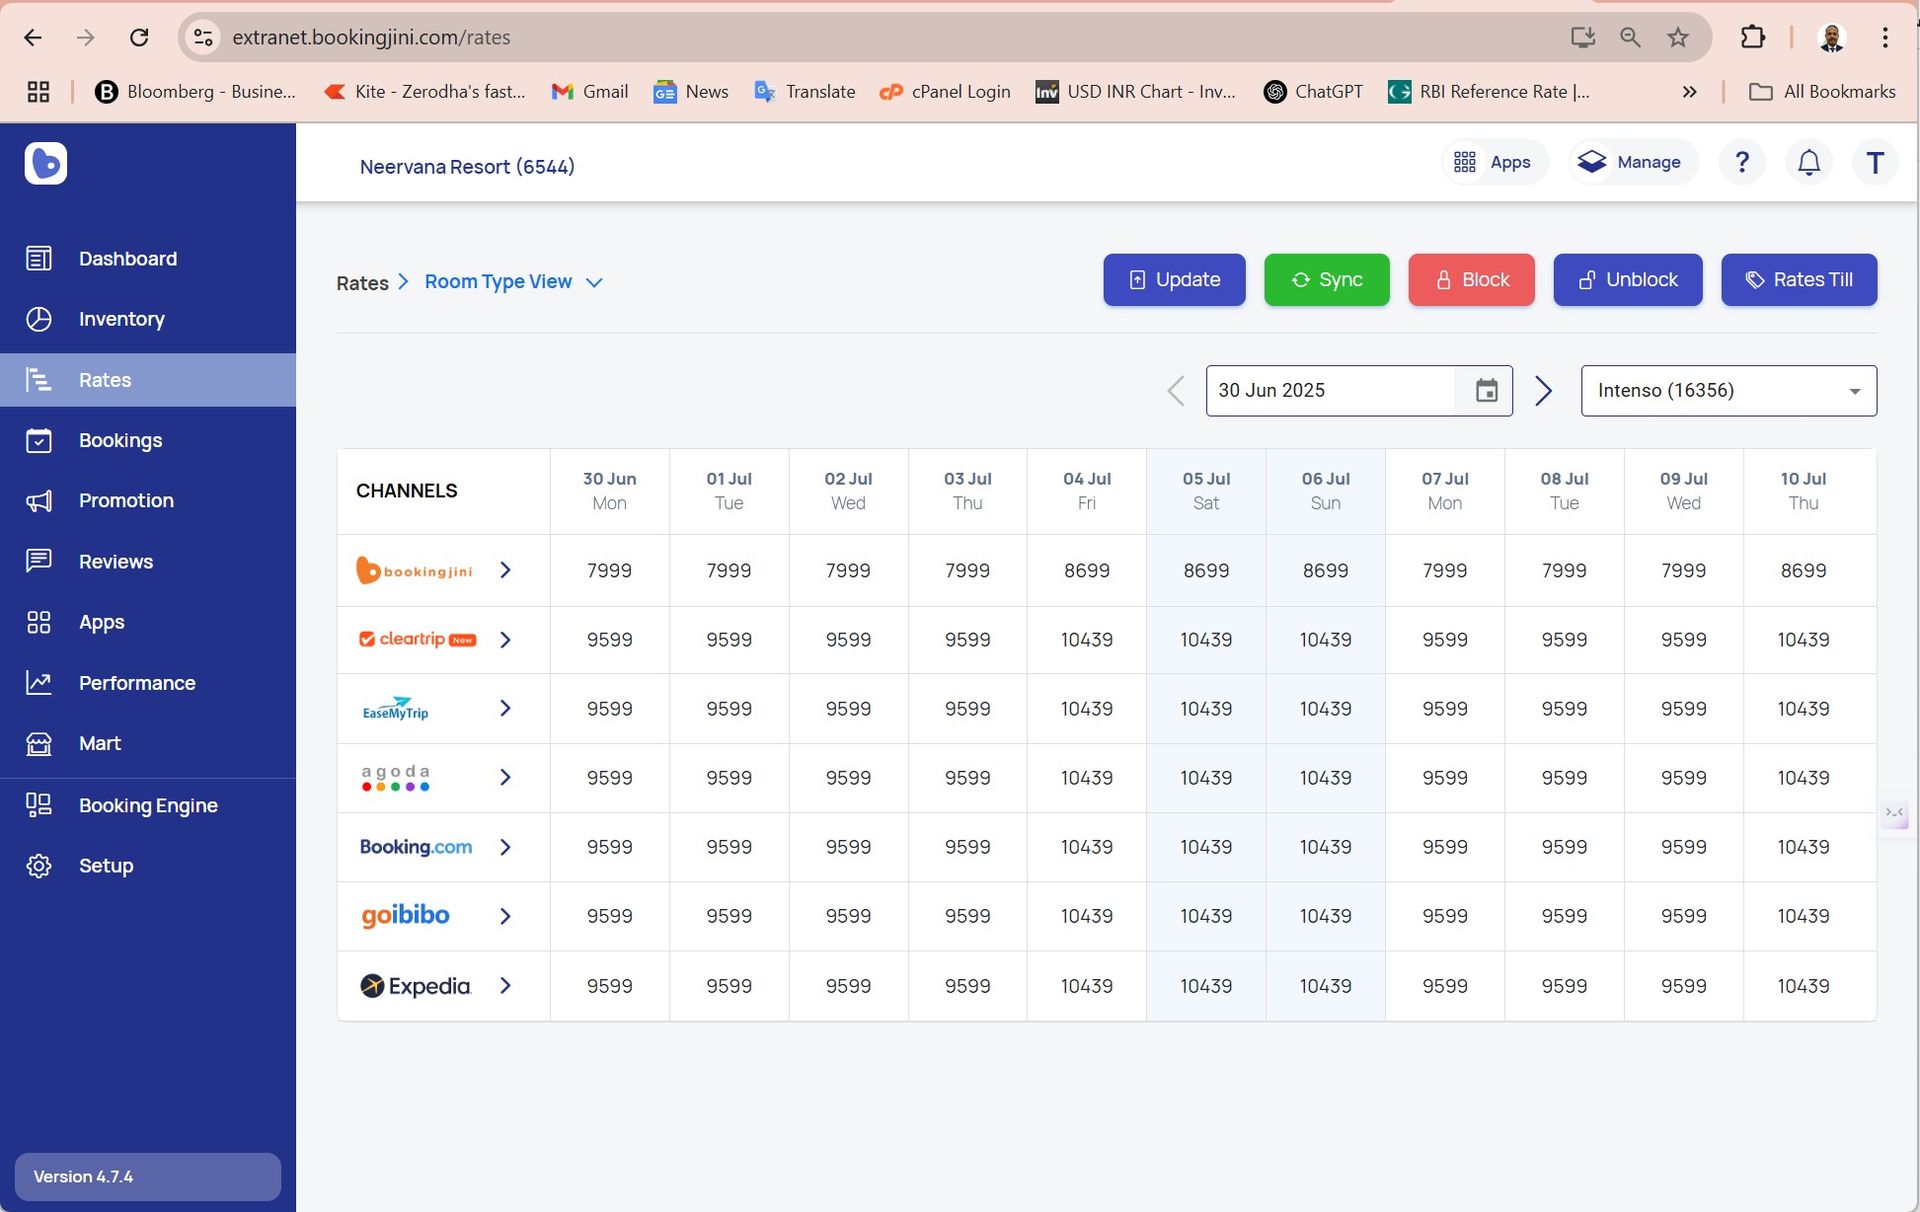This screenshot has width=1920, height=1212.
Task: Open the Room Type View dropdown
Action: click(513, 282)
